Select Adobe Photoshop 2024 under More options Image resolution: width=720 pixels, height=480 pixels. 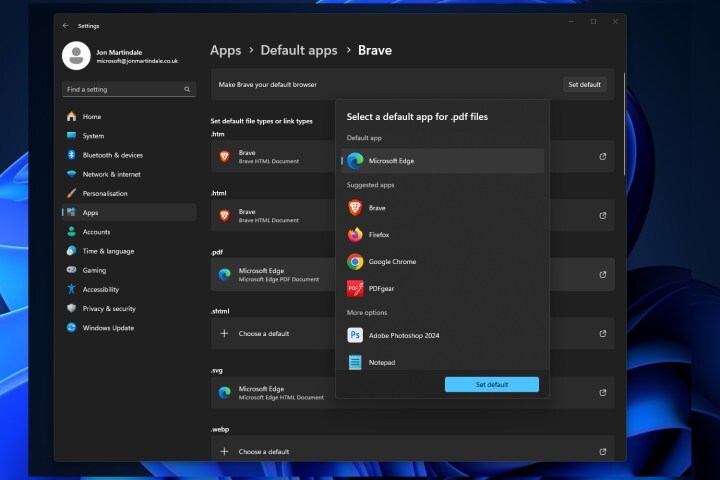point(443,335)
